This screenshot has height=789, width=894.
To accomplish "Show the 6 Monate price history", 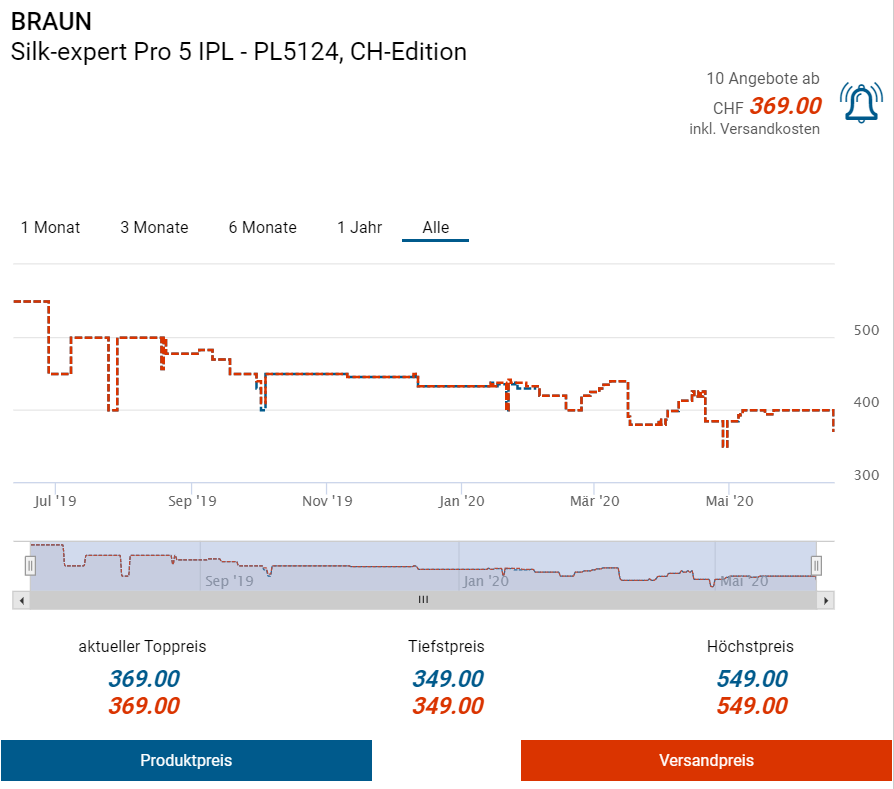I will pos(262,228).
